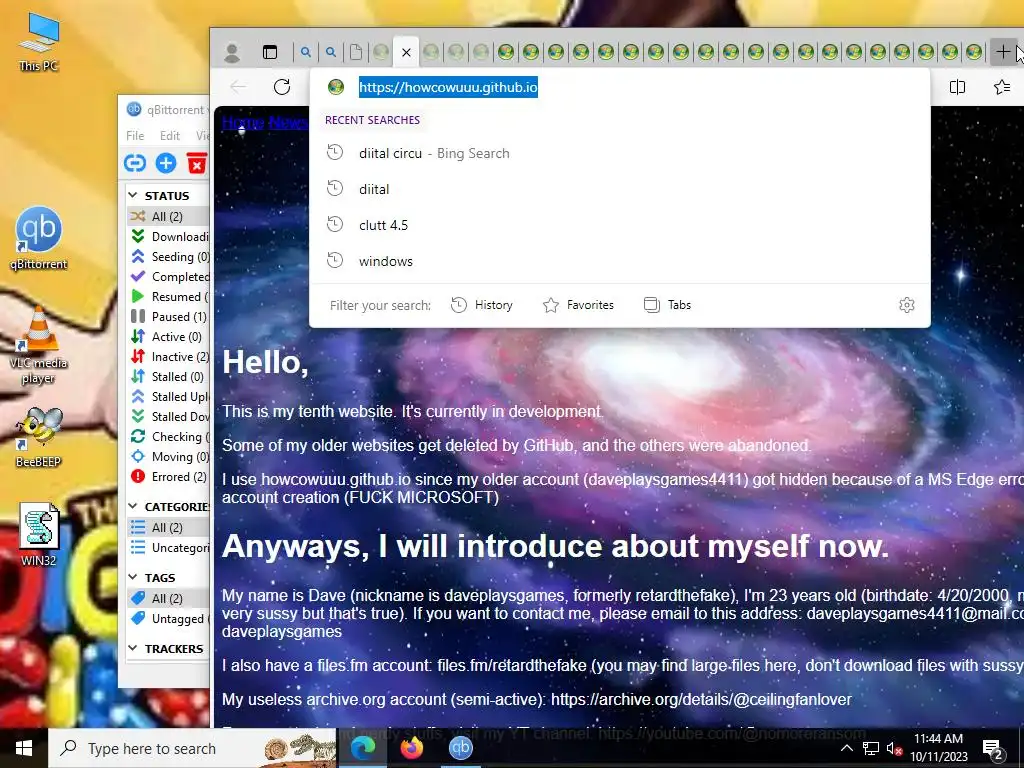Image resolution: width=1024 pixels, height=768 pixels.
Task: Select WIN32 file on desktop
Action: click(39, 534)
